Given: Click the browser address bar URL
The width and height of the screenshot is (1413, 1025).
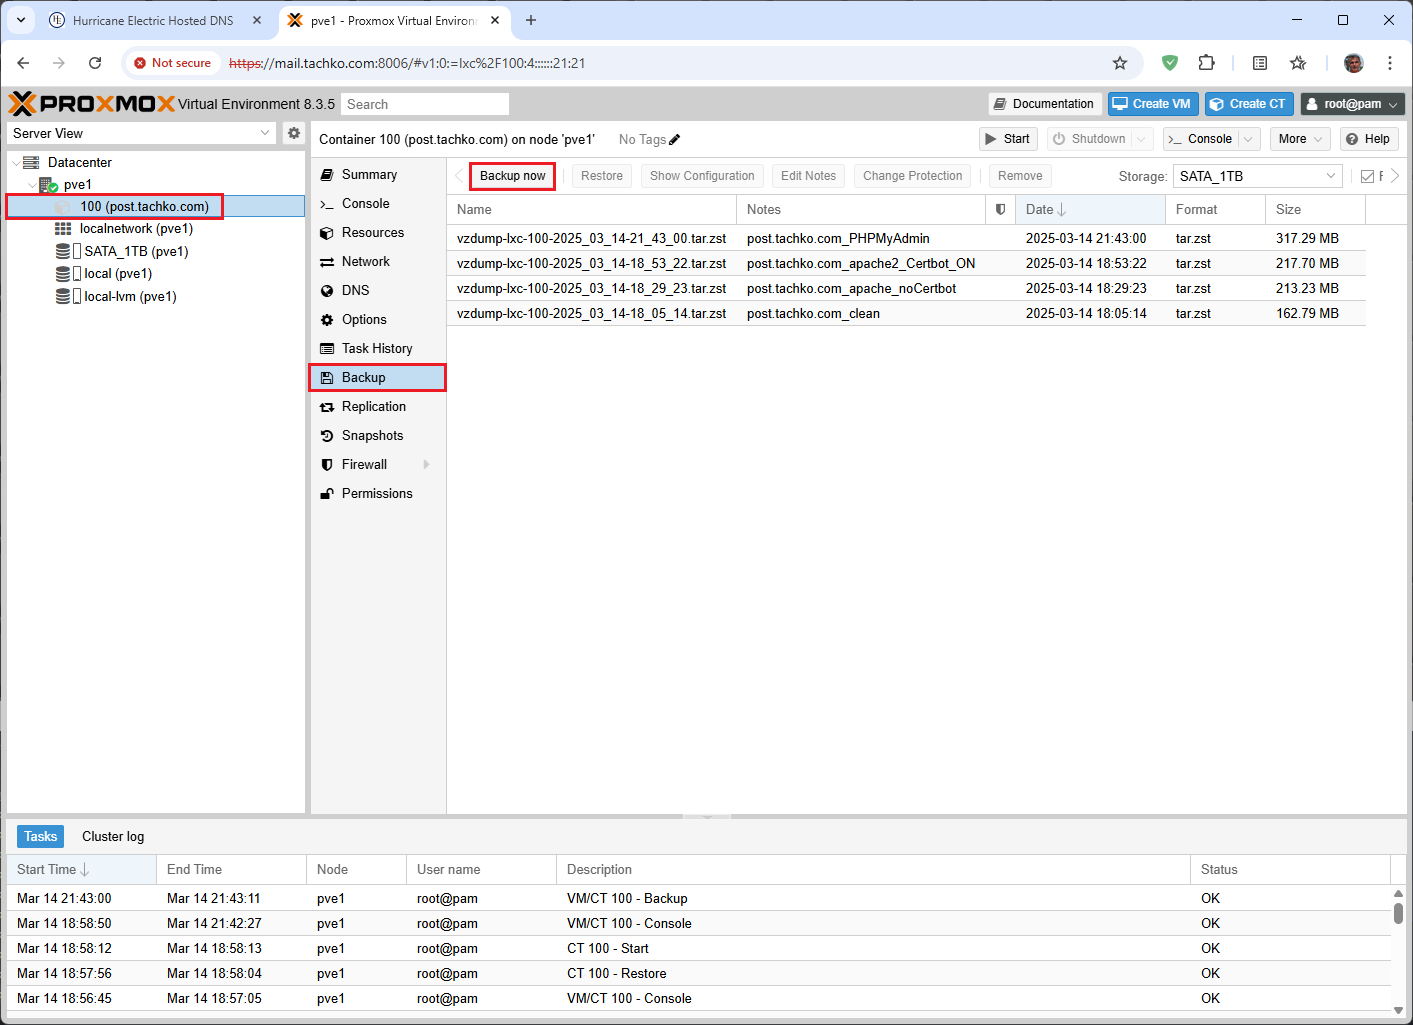Looking at the screenshot, I should tap(407, 63).
